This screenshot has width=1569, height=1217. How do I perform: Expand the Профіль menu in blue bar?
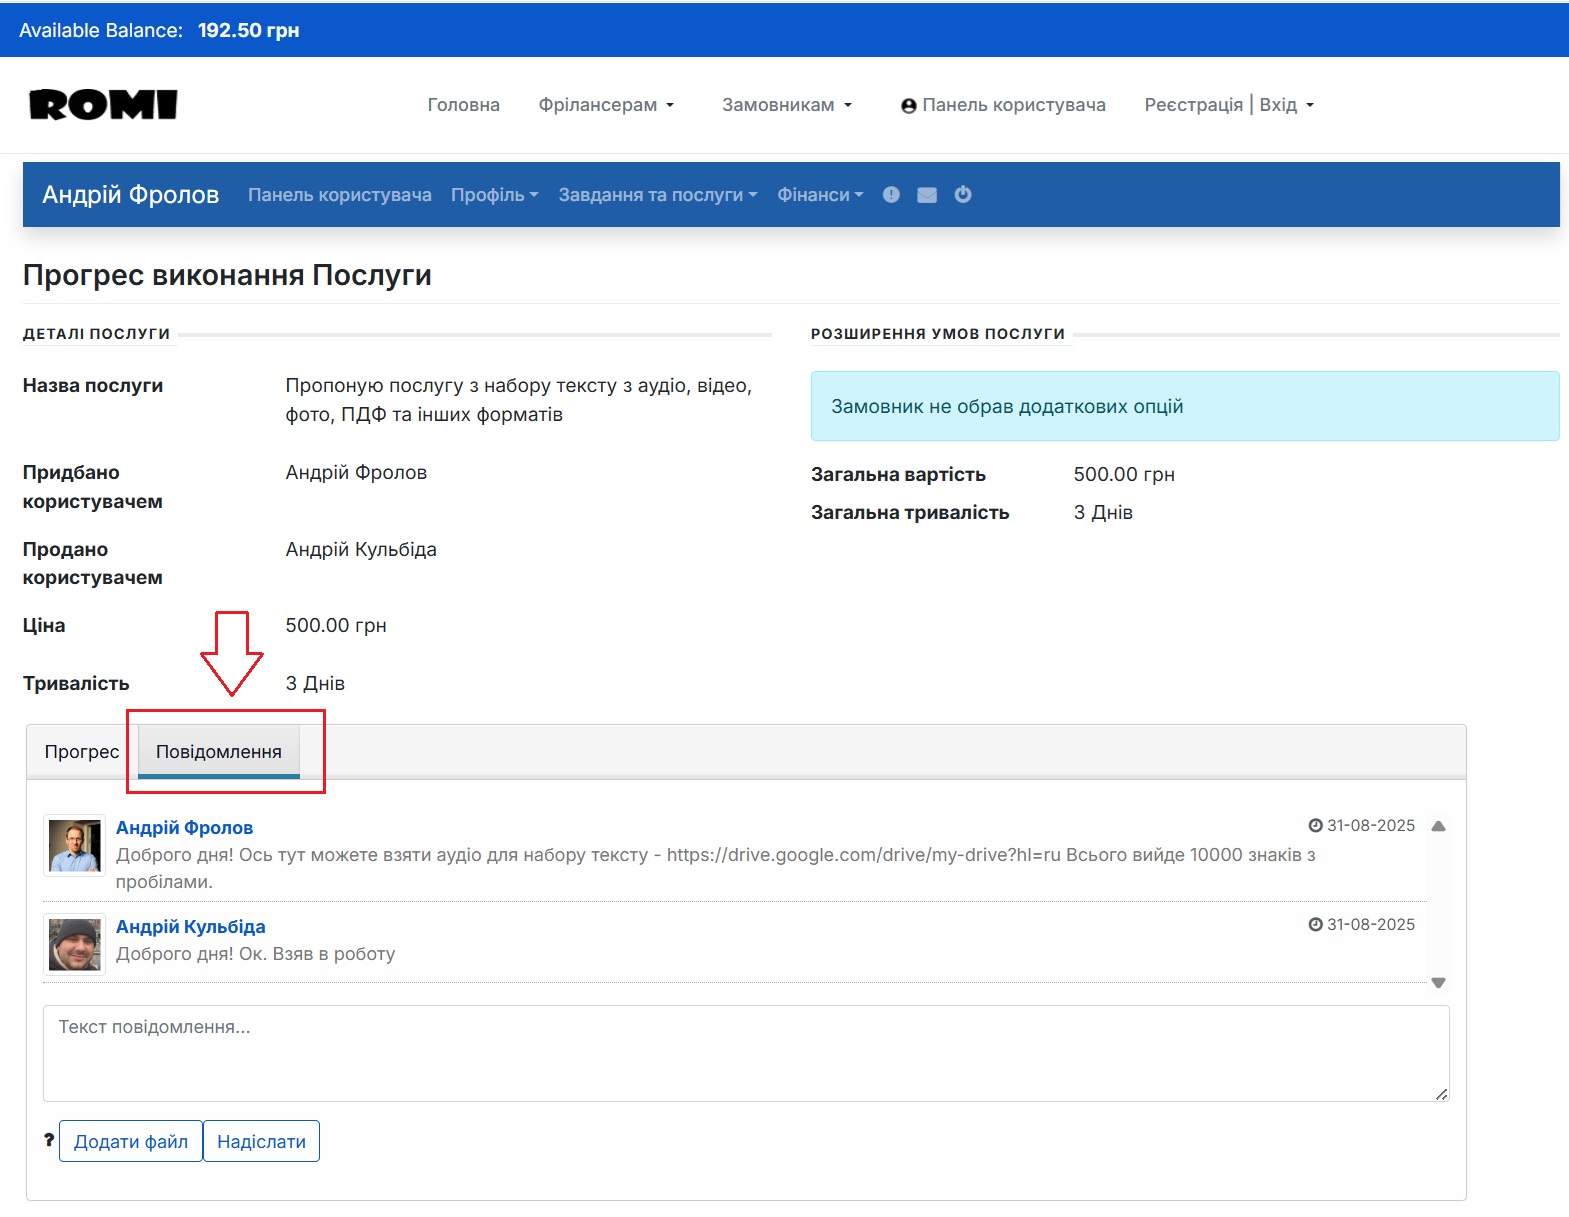(x=494, y=195)
